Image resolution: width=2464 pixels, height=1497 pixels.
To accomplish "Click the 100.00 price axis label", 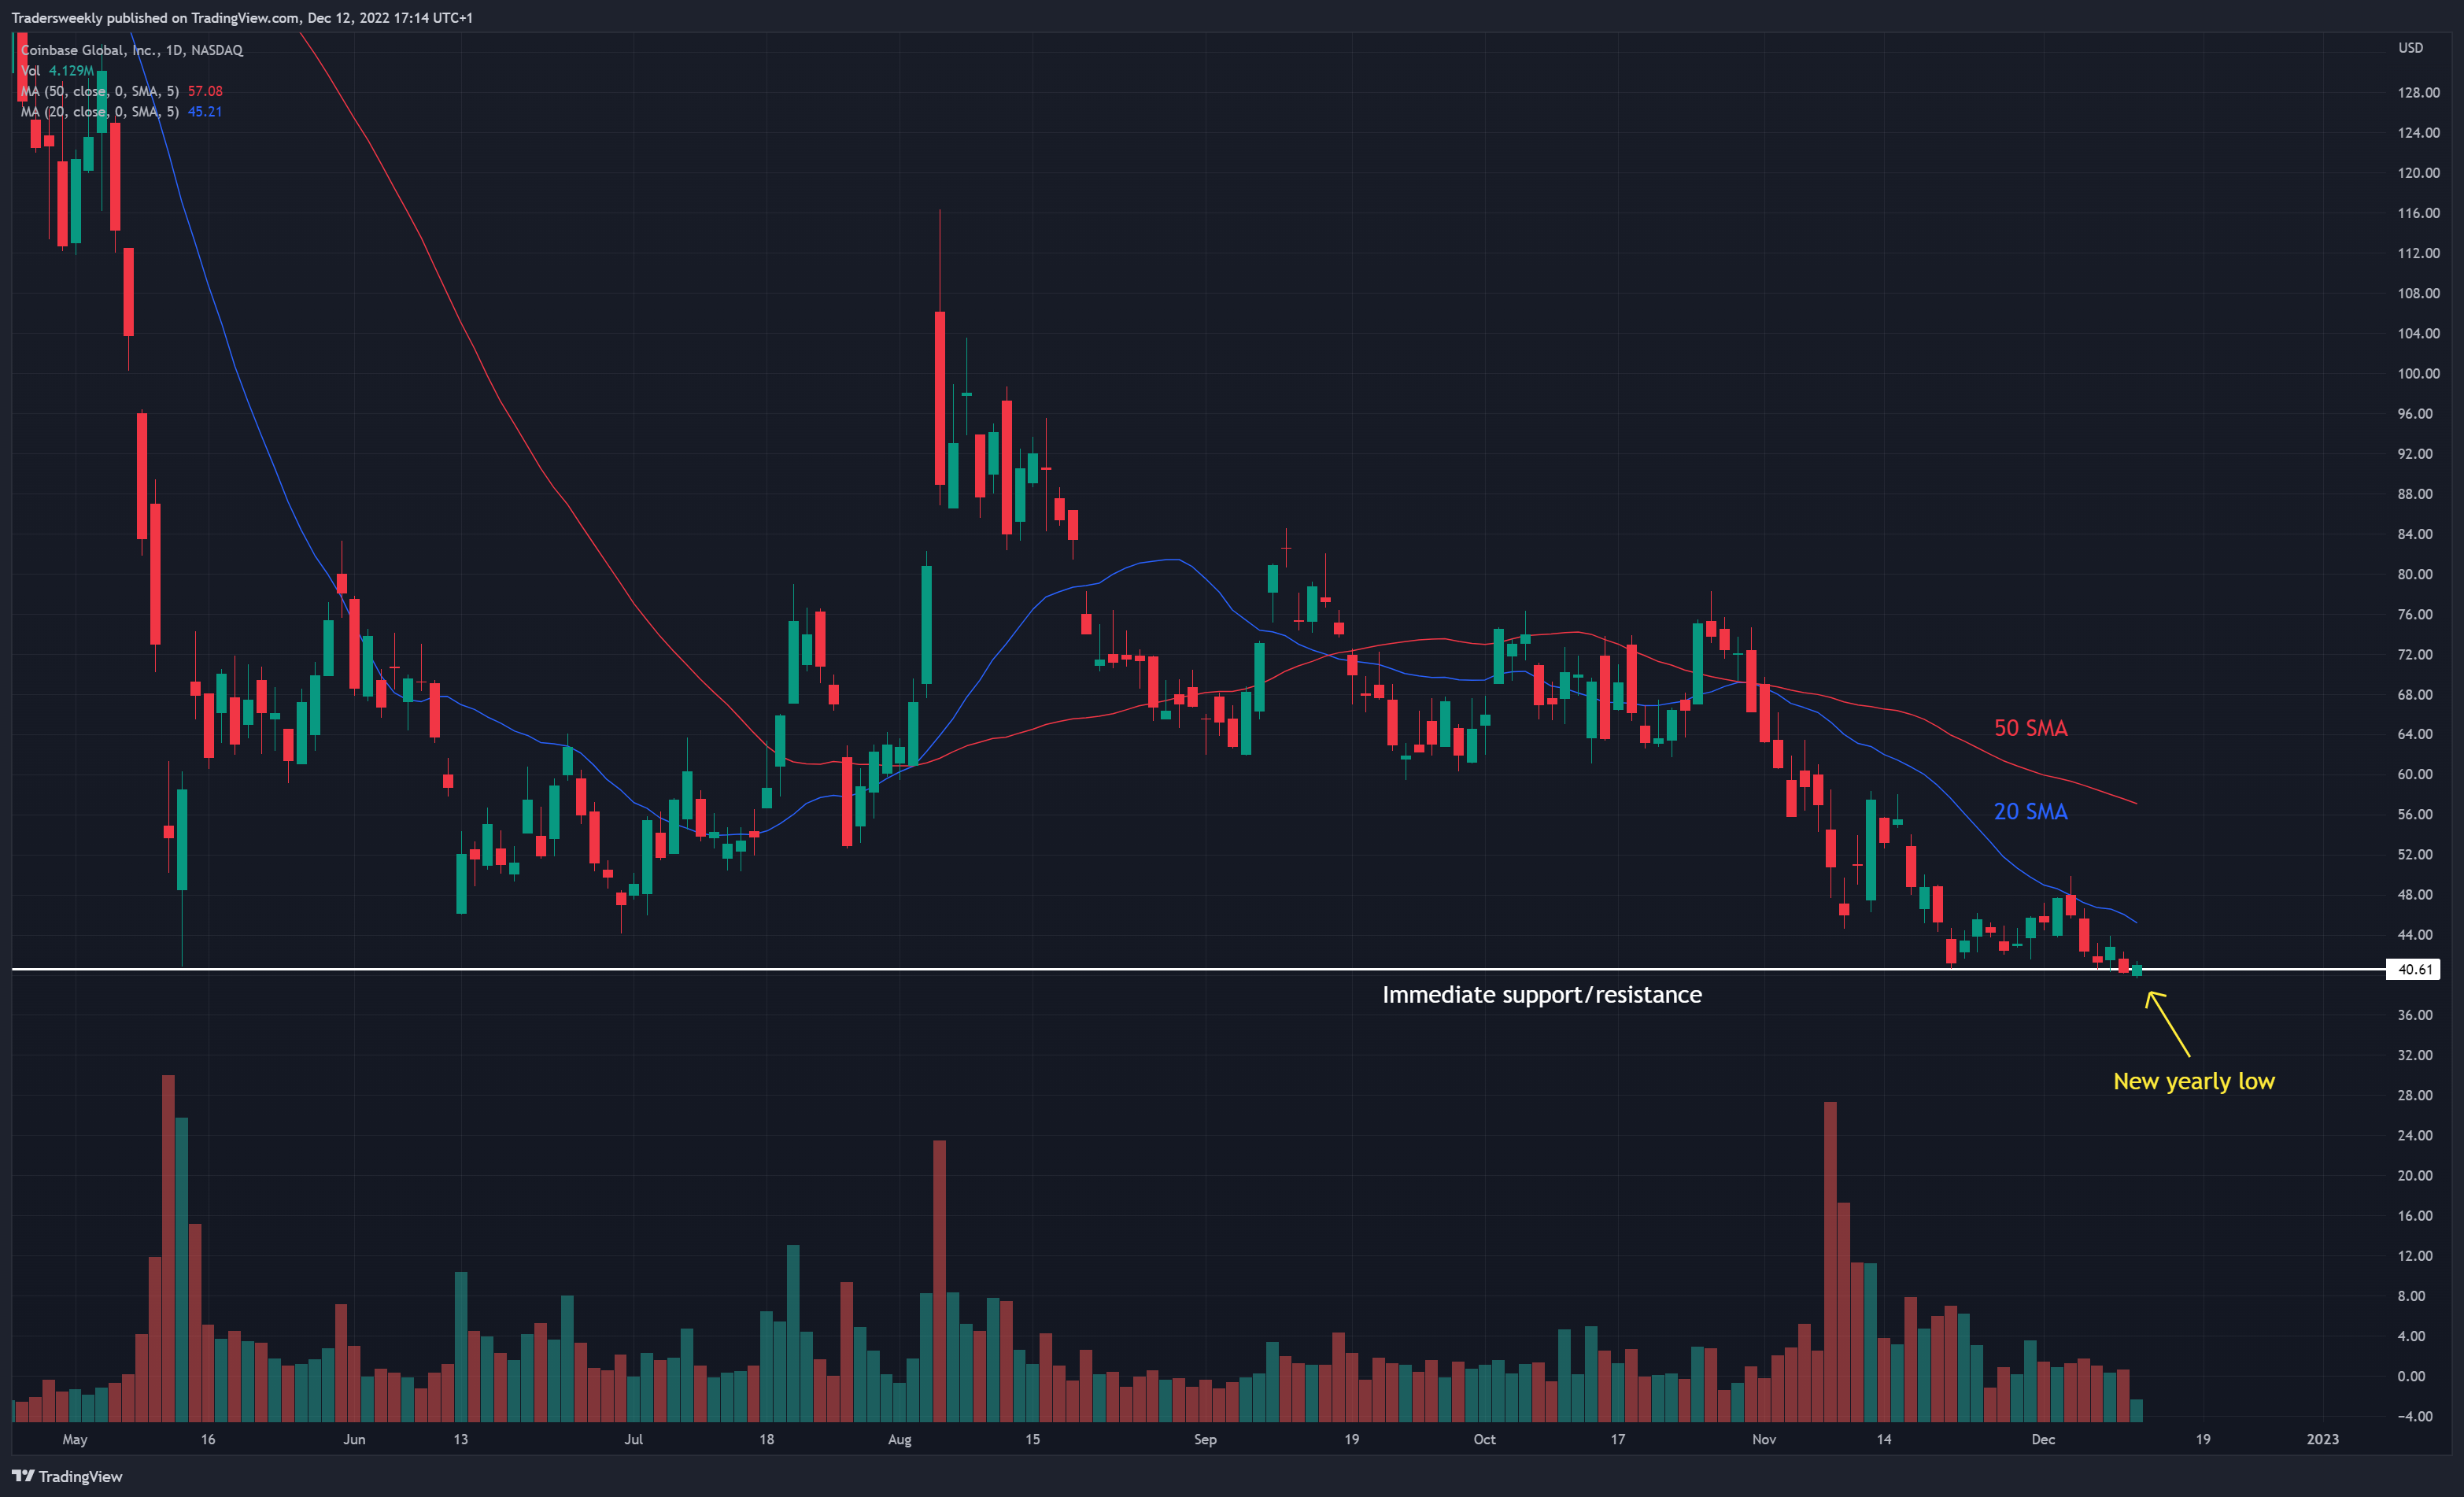I will (x=2418, y=373).
